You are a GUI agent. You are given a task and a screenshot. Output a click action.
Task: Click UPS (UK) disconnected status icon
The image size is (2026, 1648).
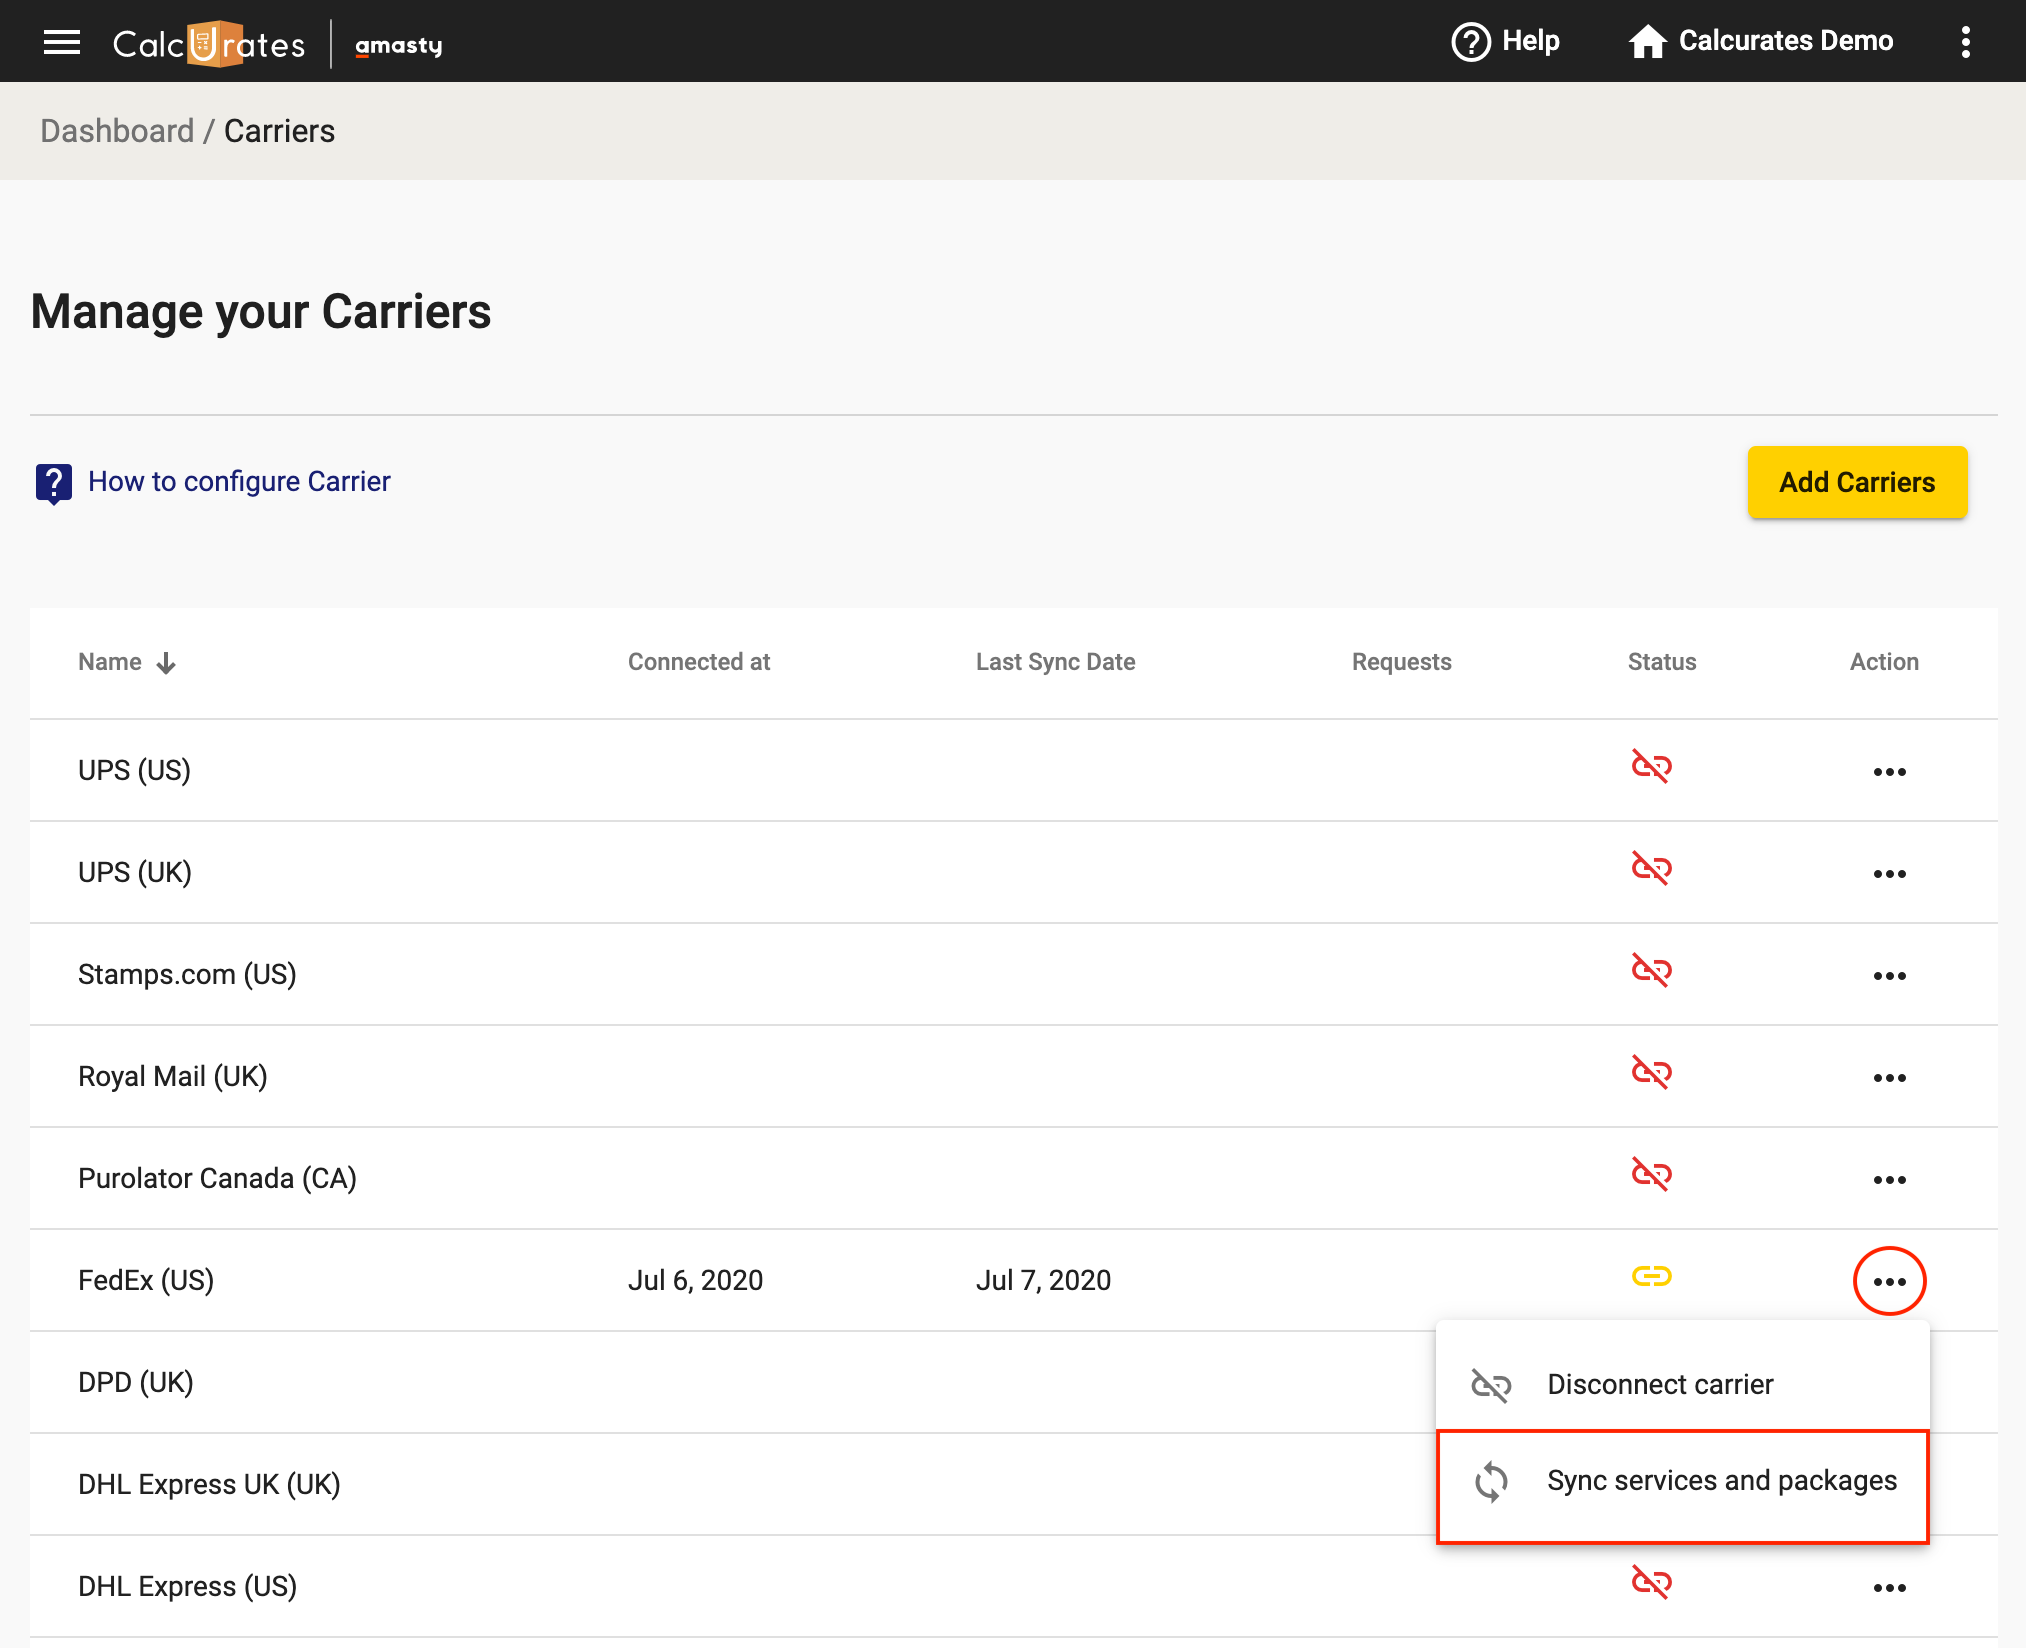click(1651, 869)
